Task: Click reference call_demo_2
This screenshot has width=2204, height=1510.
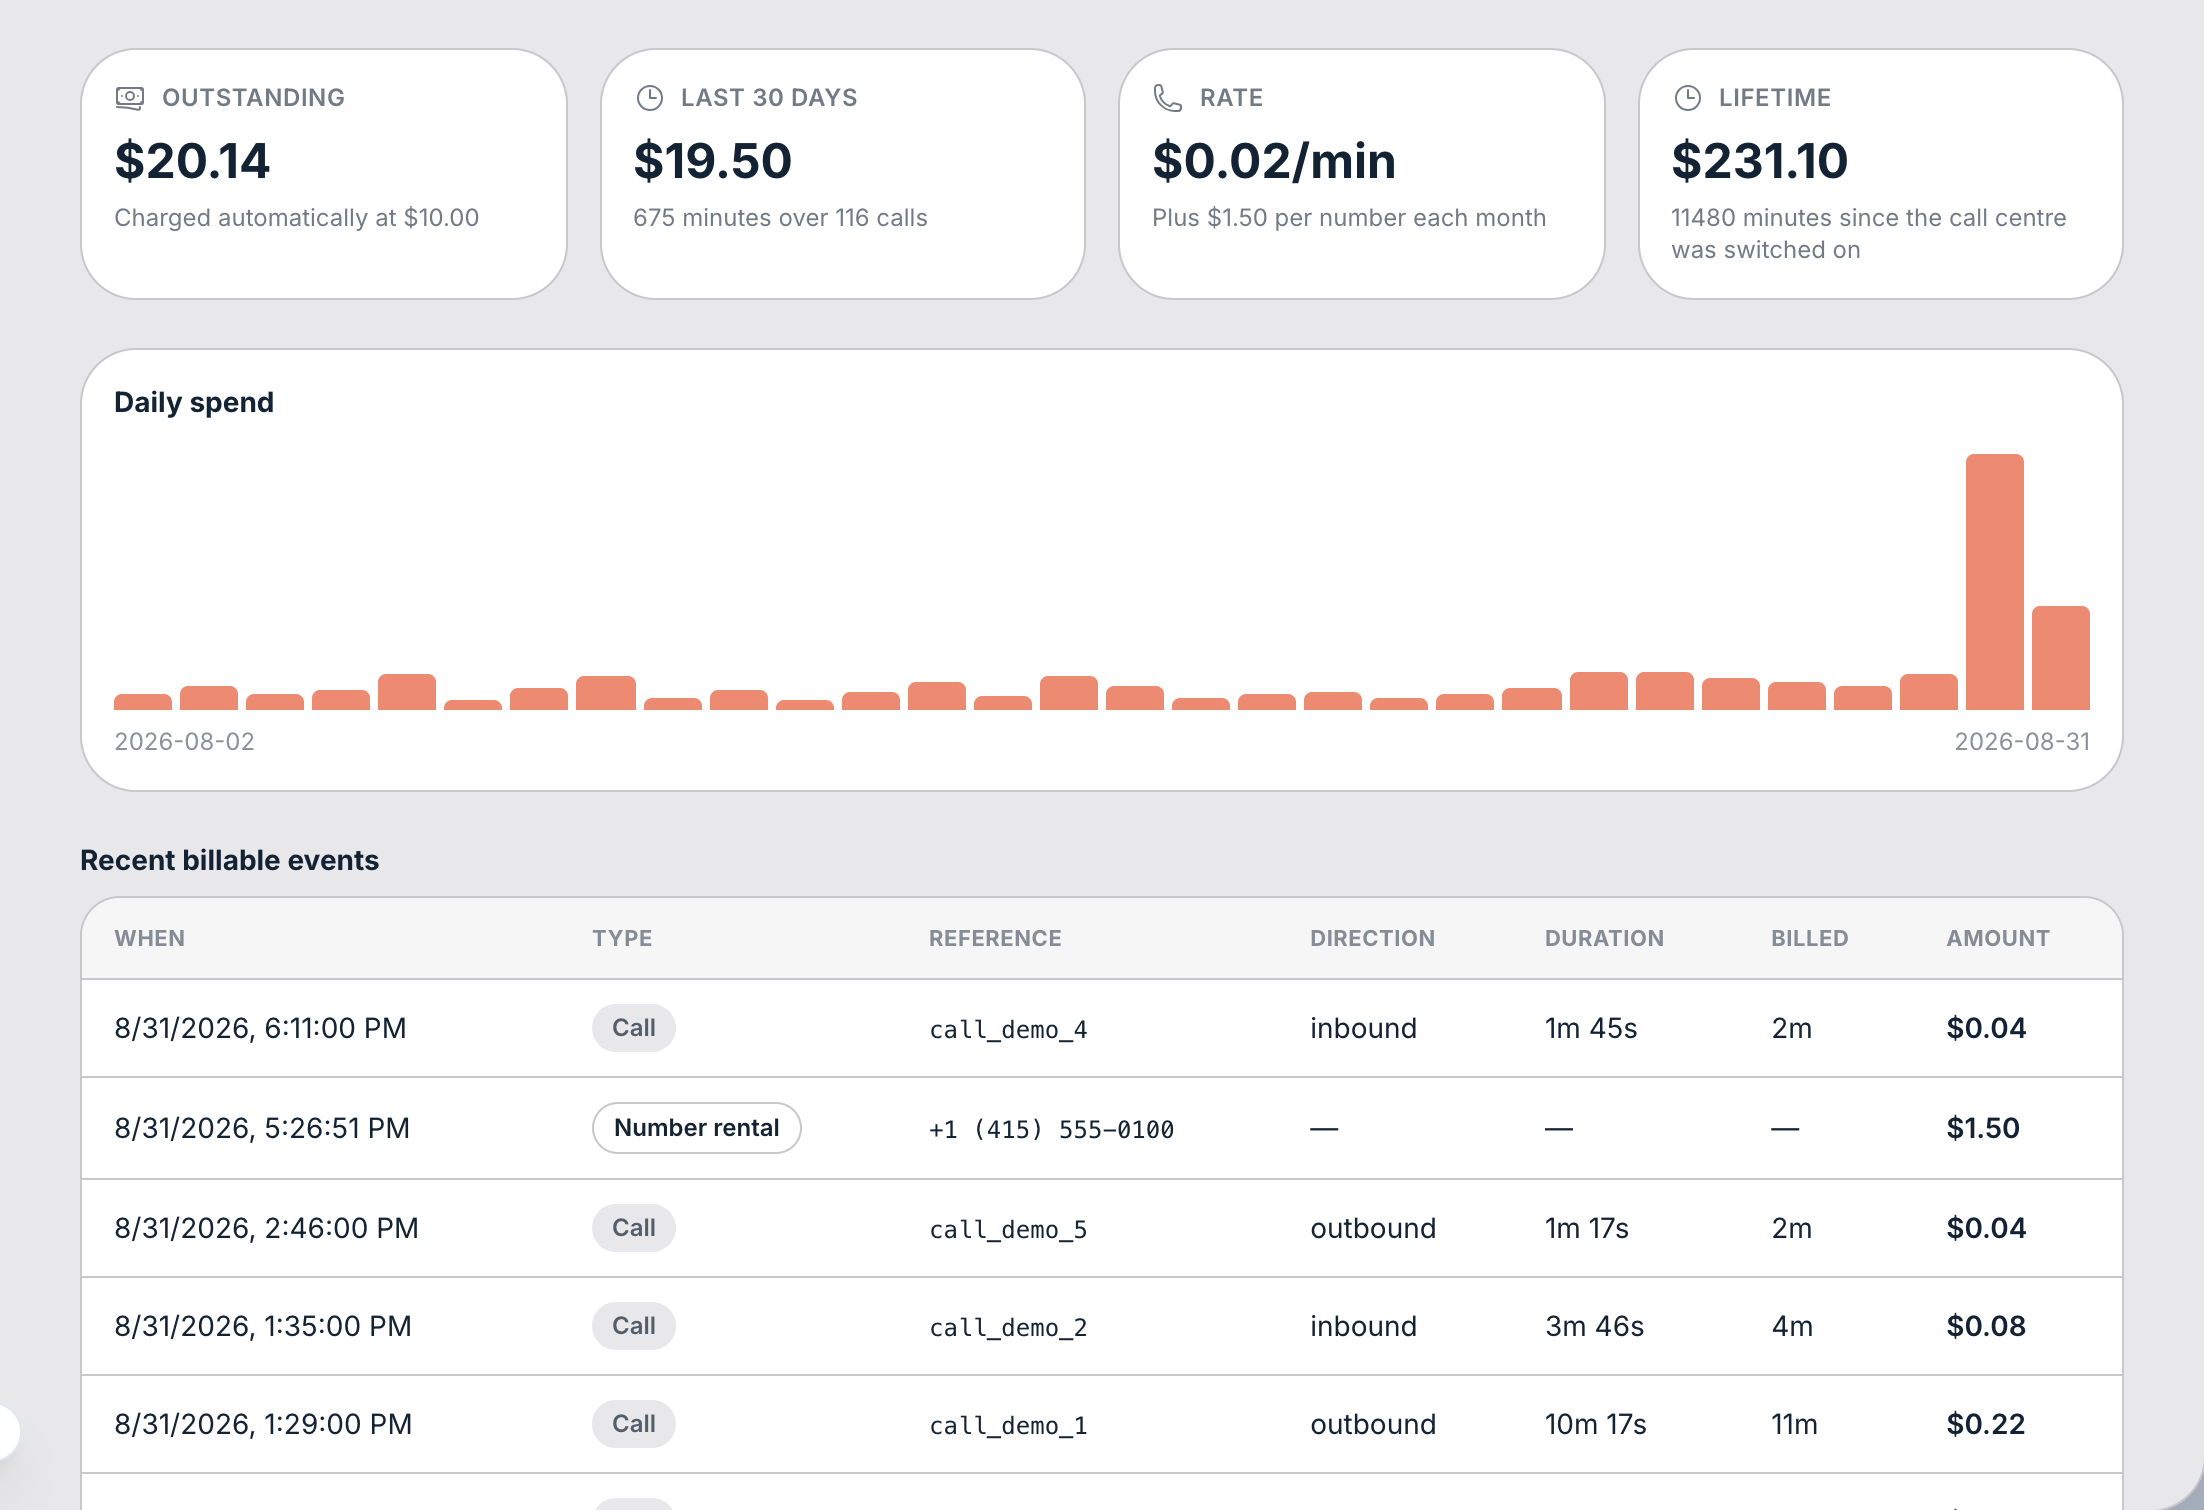Action: click(x=1008, y=1328)
